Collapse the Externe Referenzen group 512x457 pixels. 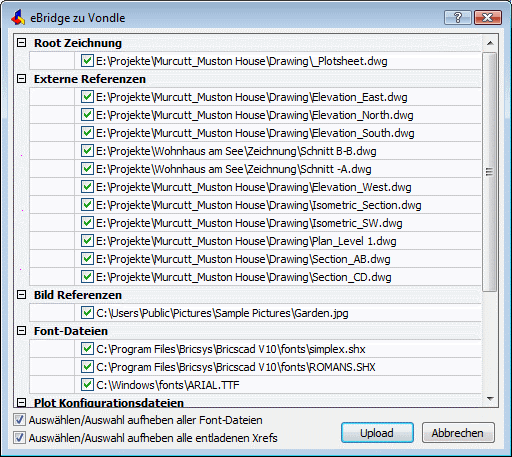point(22,79)
